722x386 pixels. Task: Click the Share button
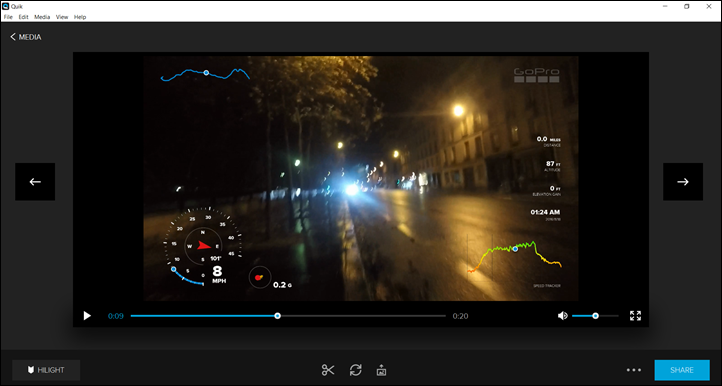(x=682, y=370)
